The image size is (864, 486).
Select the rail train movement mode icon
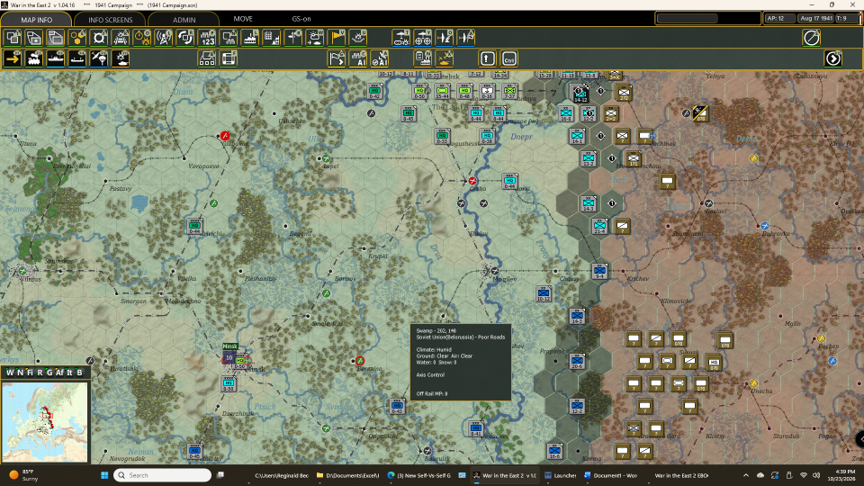click(x=34, y=58)
